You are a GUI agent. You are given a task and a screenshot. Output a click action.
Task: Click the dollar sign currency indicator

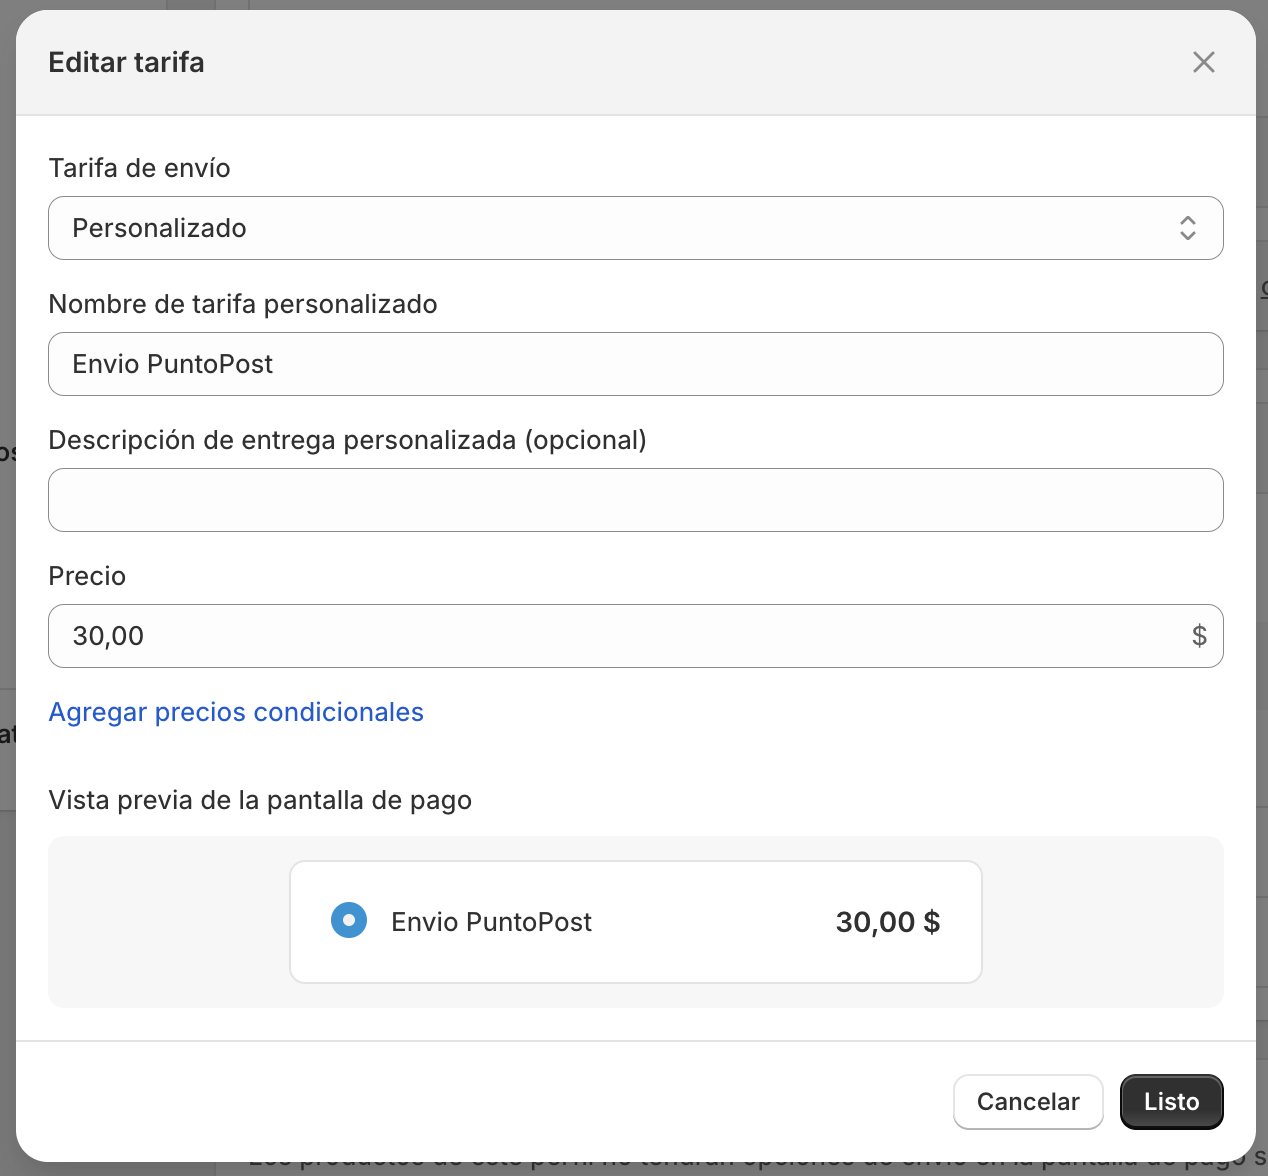(x=1199, y=636)
